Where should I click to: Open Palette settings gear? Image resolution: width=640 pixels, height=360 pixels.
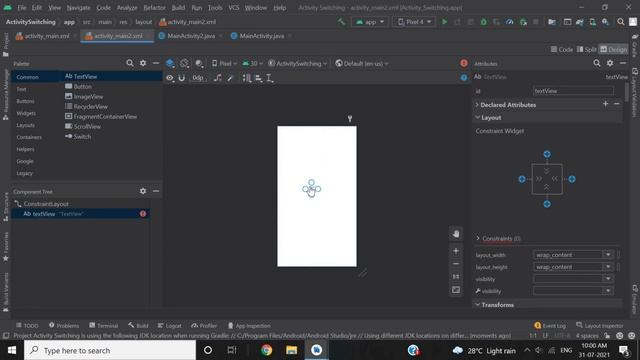click(x=143, y=63)
